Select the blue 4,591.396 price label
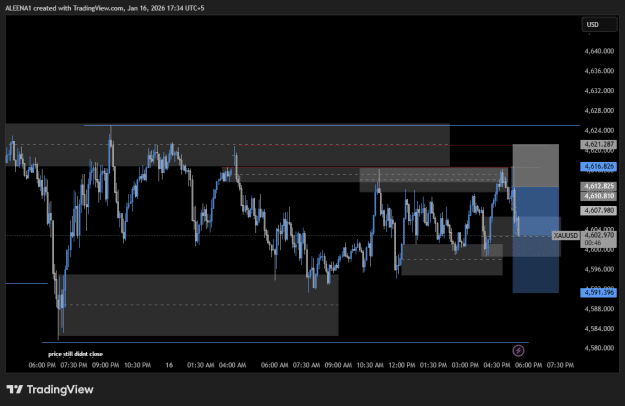 (599, 292)
